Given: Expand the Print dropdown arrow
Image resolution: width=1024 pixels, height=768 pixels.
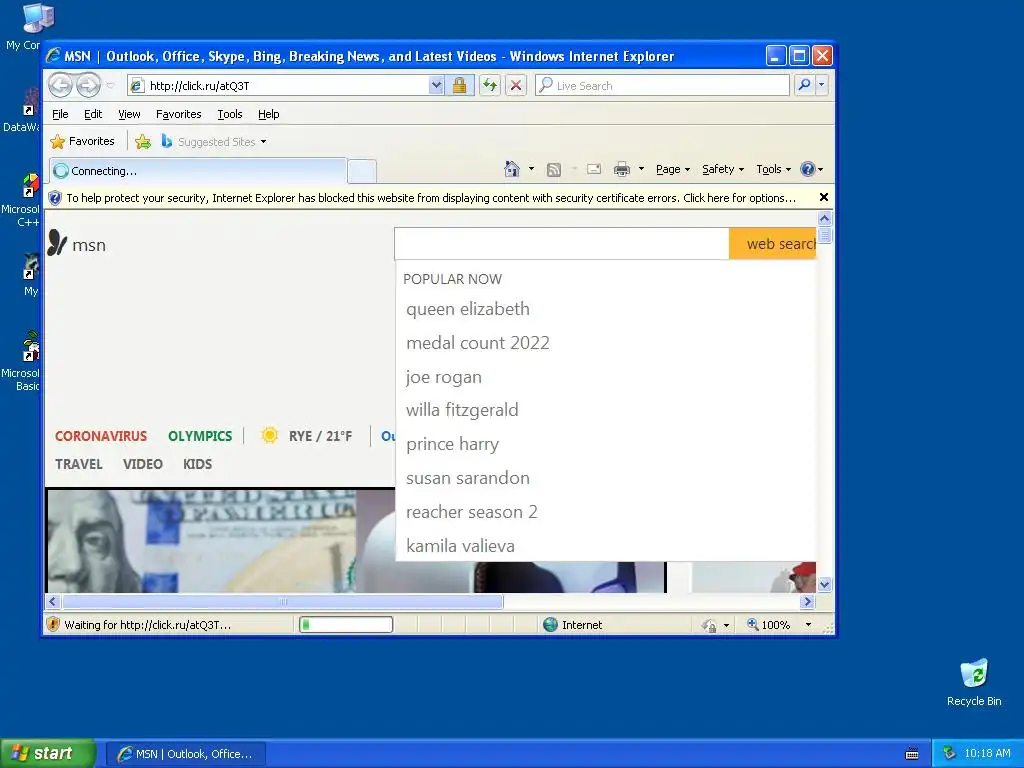Looking at the screenshot, I should (x=641, y=169).
